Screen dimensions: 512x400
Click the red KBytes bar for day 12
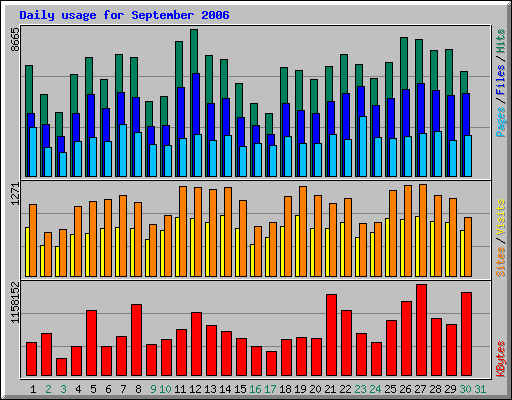pos(196,344)
